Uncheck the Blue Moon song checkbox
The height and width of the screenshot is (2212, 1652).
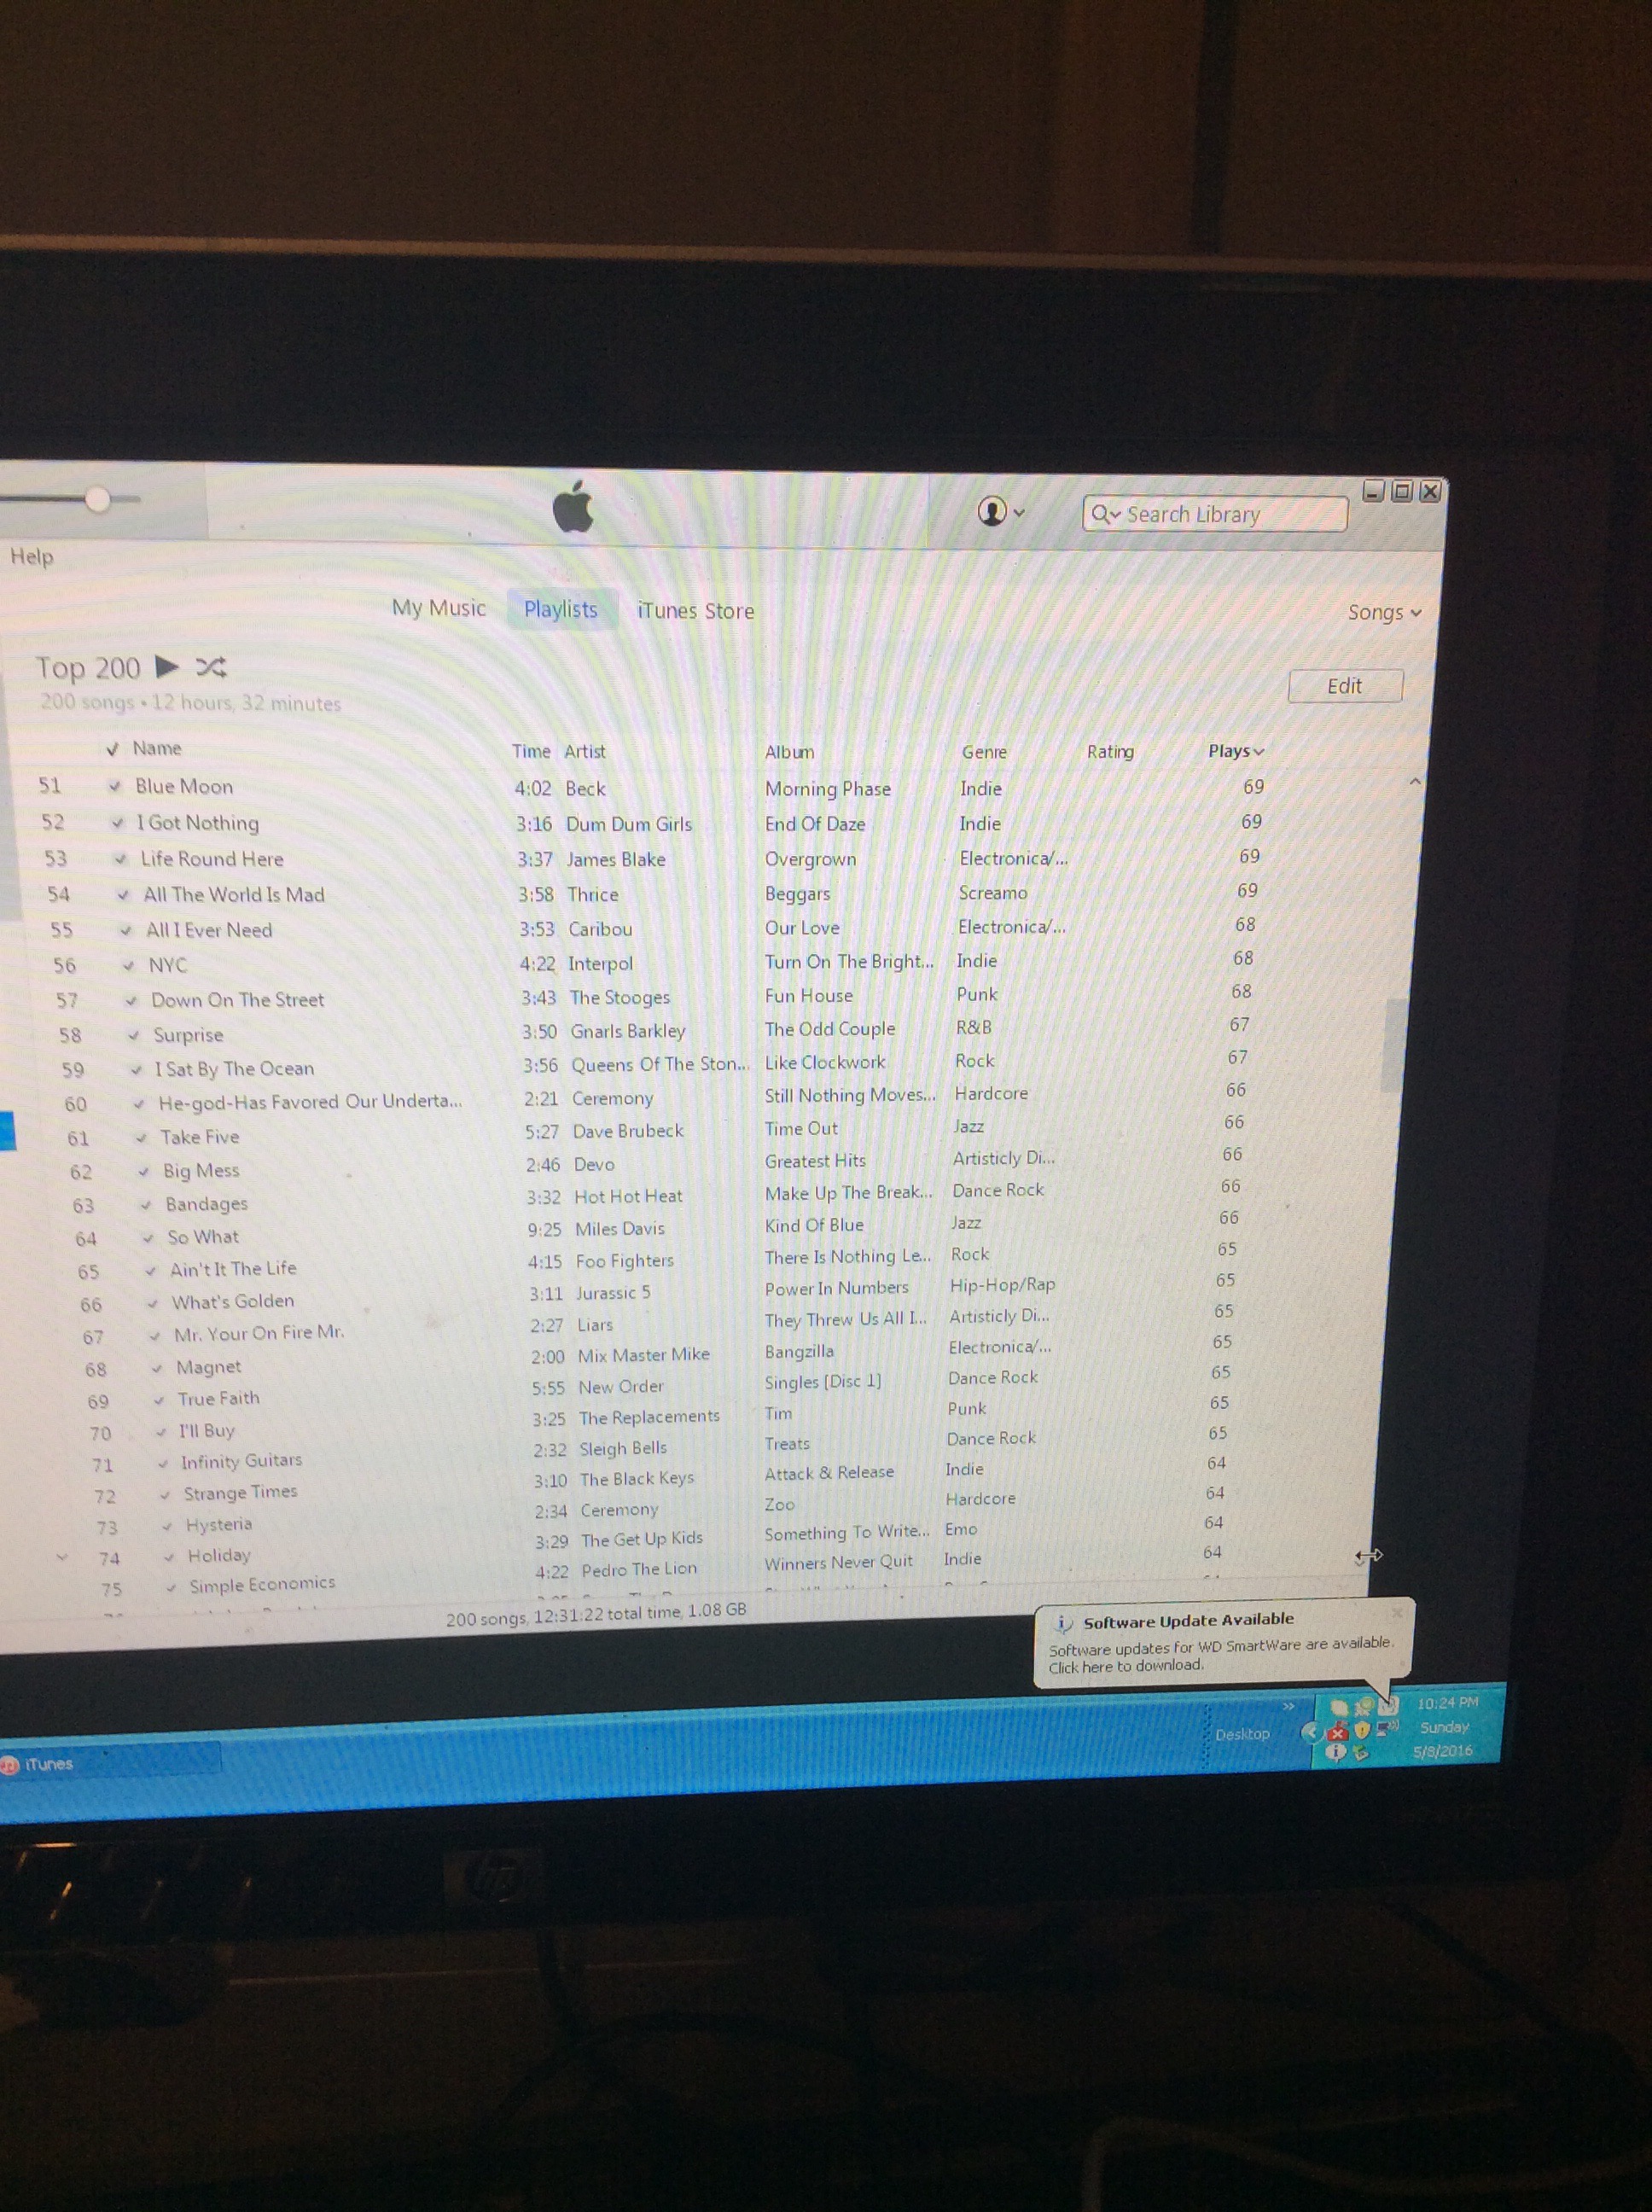[x=115, y=786]
